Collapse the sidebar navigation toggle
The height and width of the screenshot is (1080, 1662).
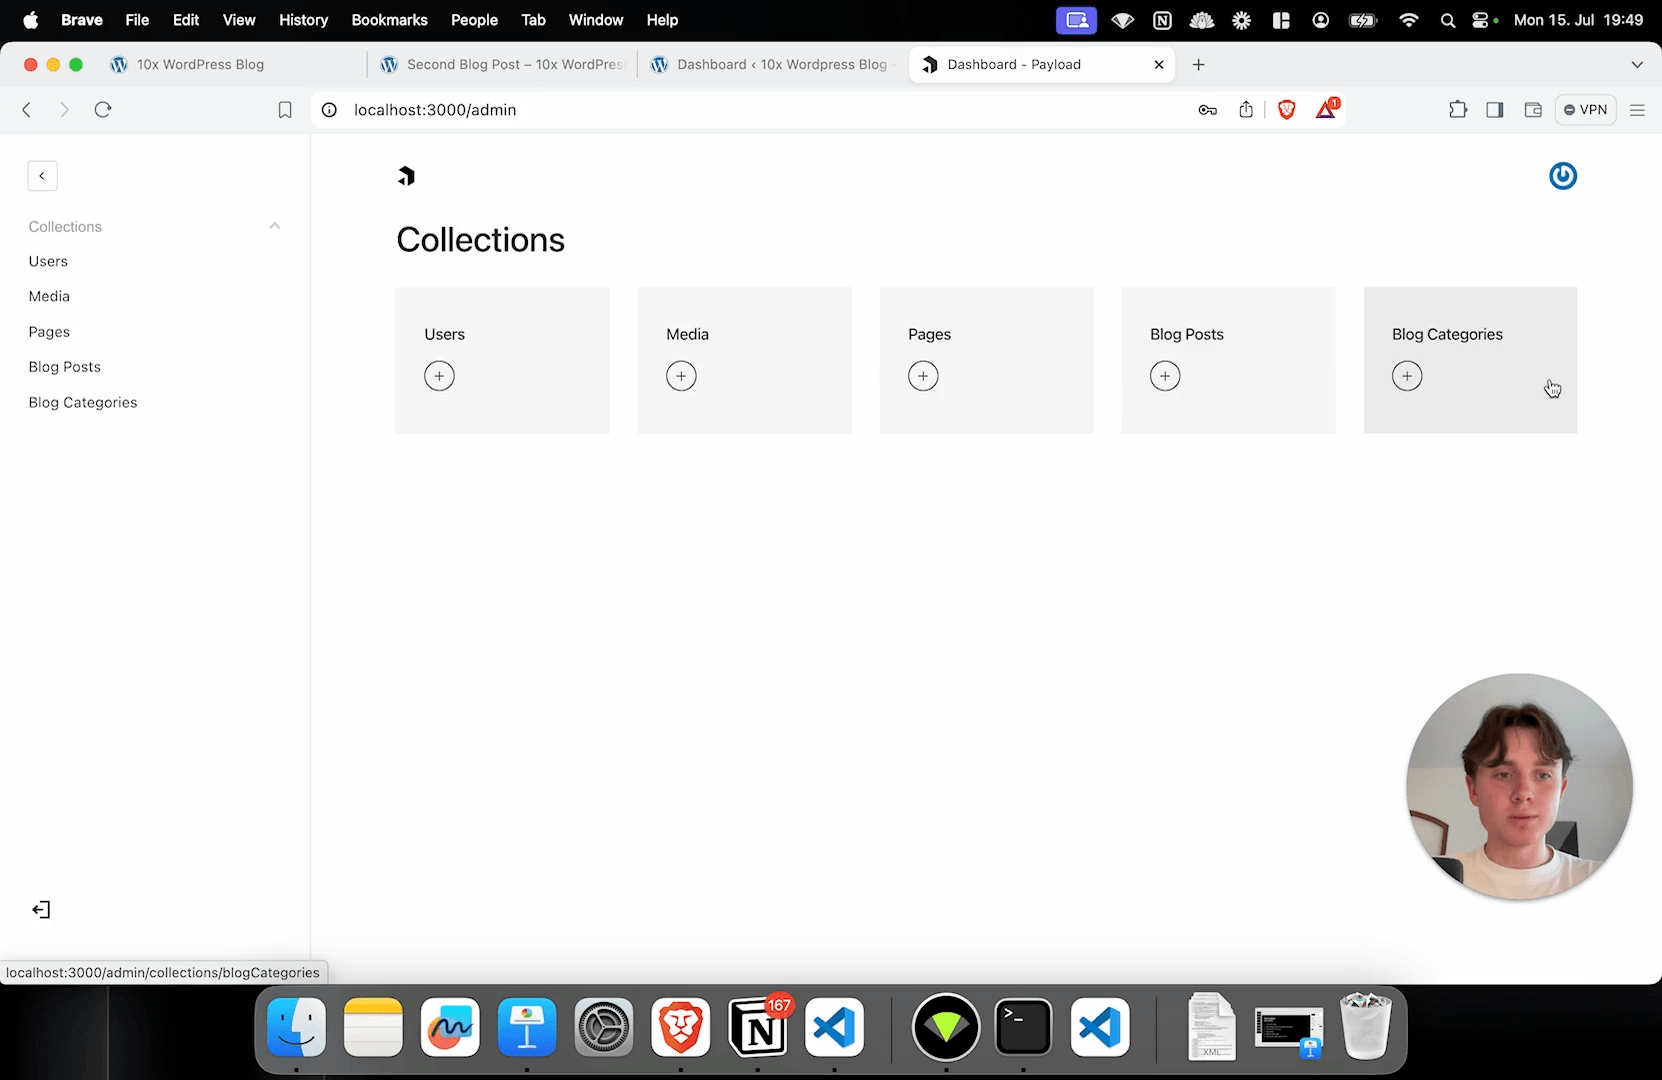[x=42, y=176]
